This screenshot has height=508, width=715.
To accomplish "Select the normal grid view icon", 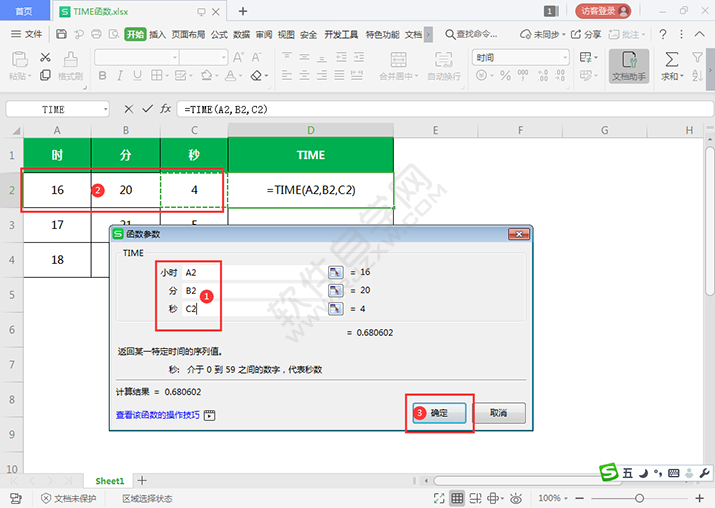I will tap(457, 498).
